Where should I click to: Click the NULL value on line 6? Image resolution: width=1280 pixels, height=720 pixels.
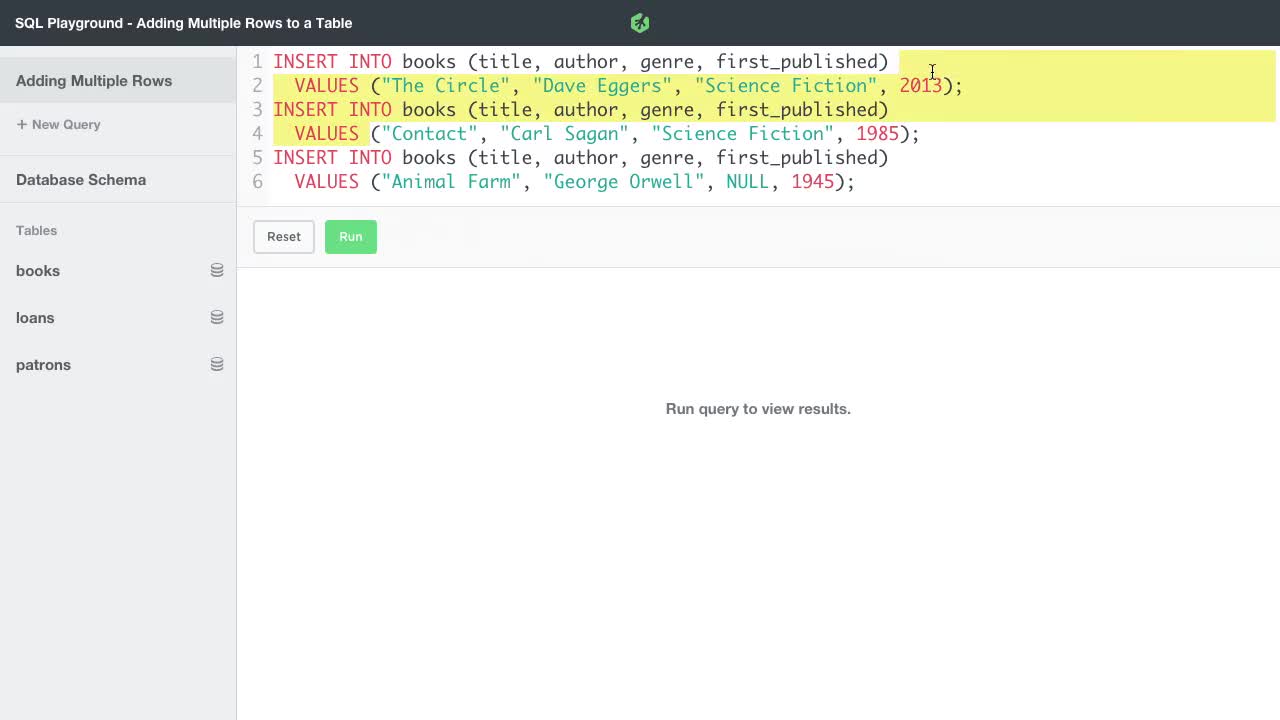(x=747, y=182)
